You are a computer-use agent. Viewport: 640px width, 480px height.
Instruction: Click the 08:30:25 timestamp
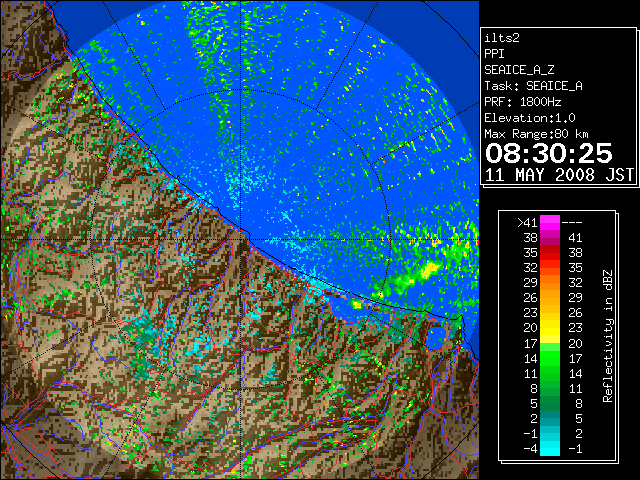click(x=549, y=153)
